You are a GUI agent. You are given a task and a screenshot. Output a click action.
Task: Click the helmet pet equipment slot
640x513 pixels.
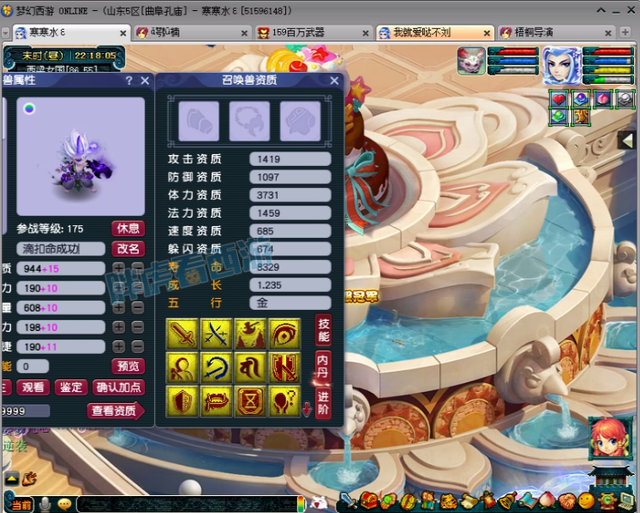pyautogui.click(x=300, y=121)
